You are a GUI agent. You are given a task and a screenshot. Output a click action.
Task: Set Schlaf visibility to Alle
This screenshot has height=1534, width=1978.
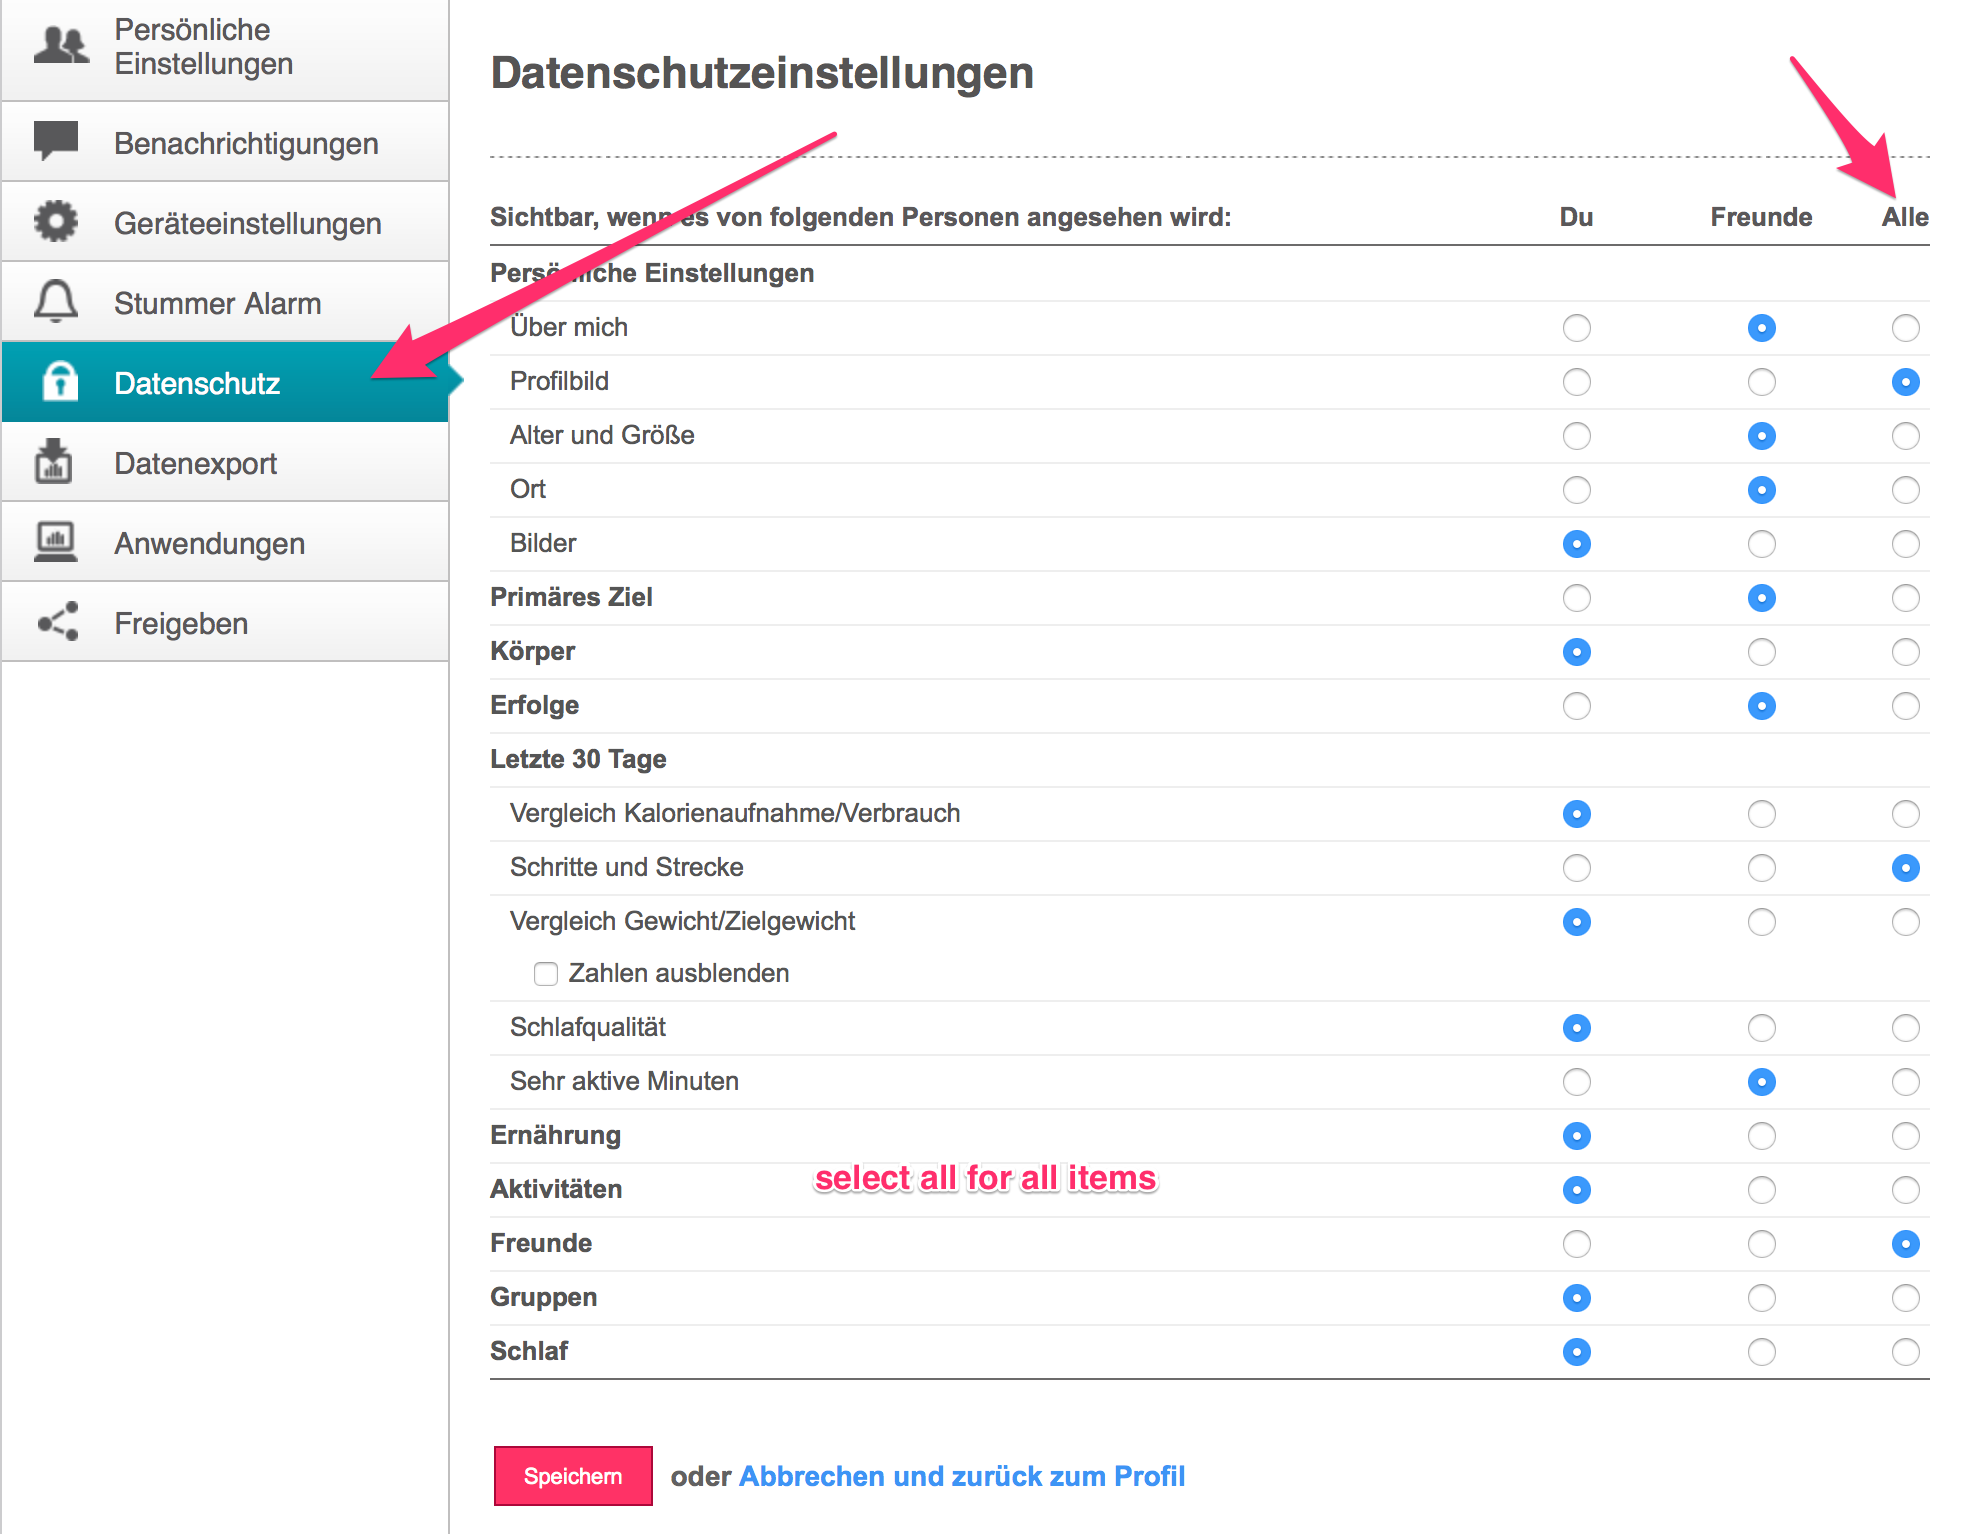1905,1352
